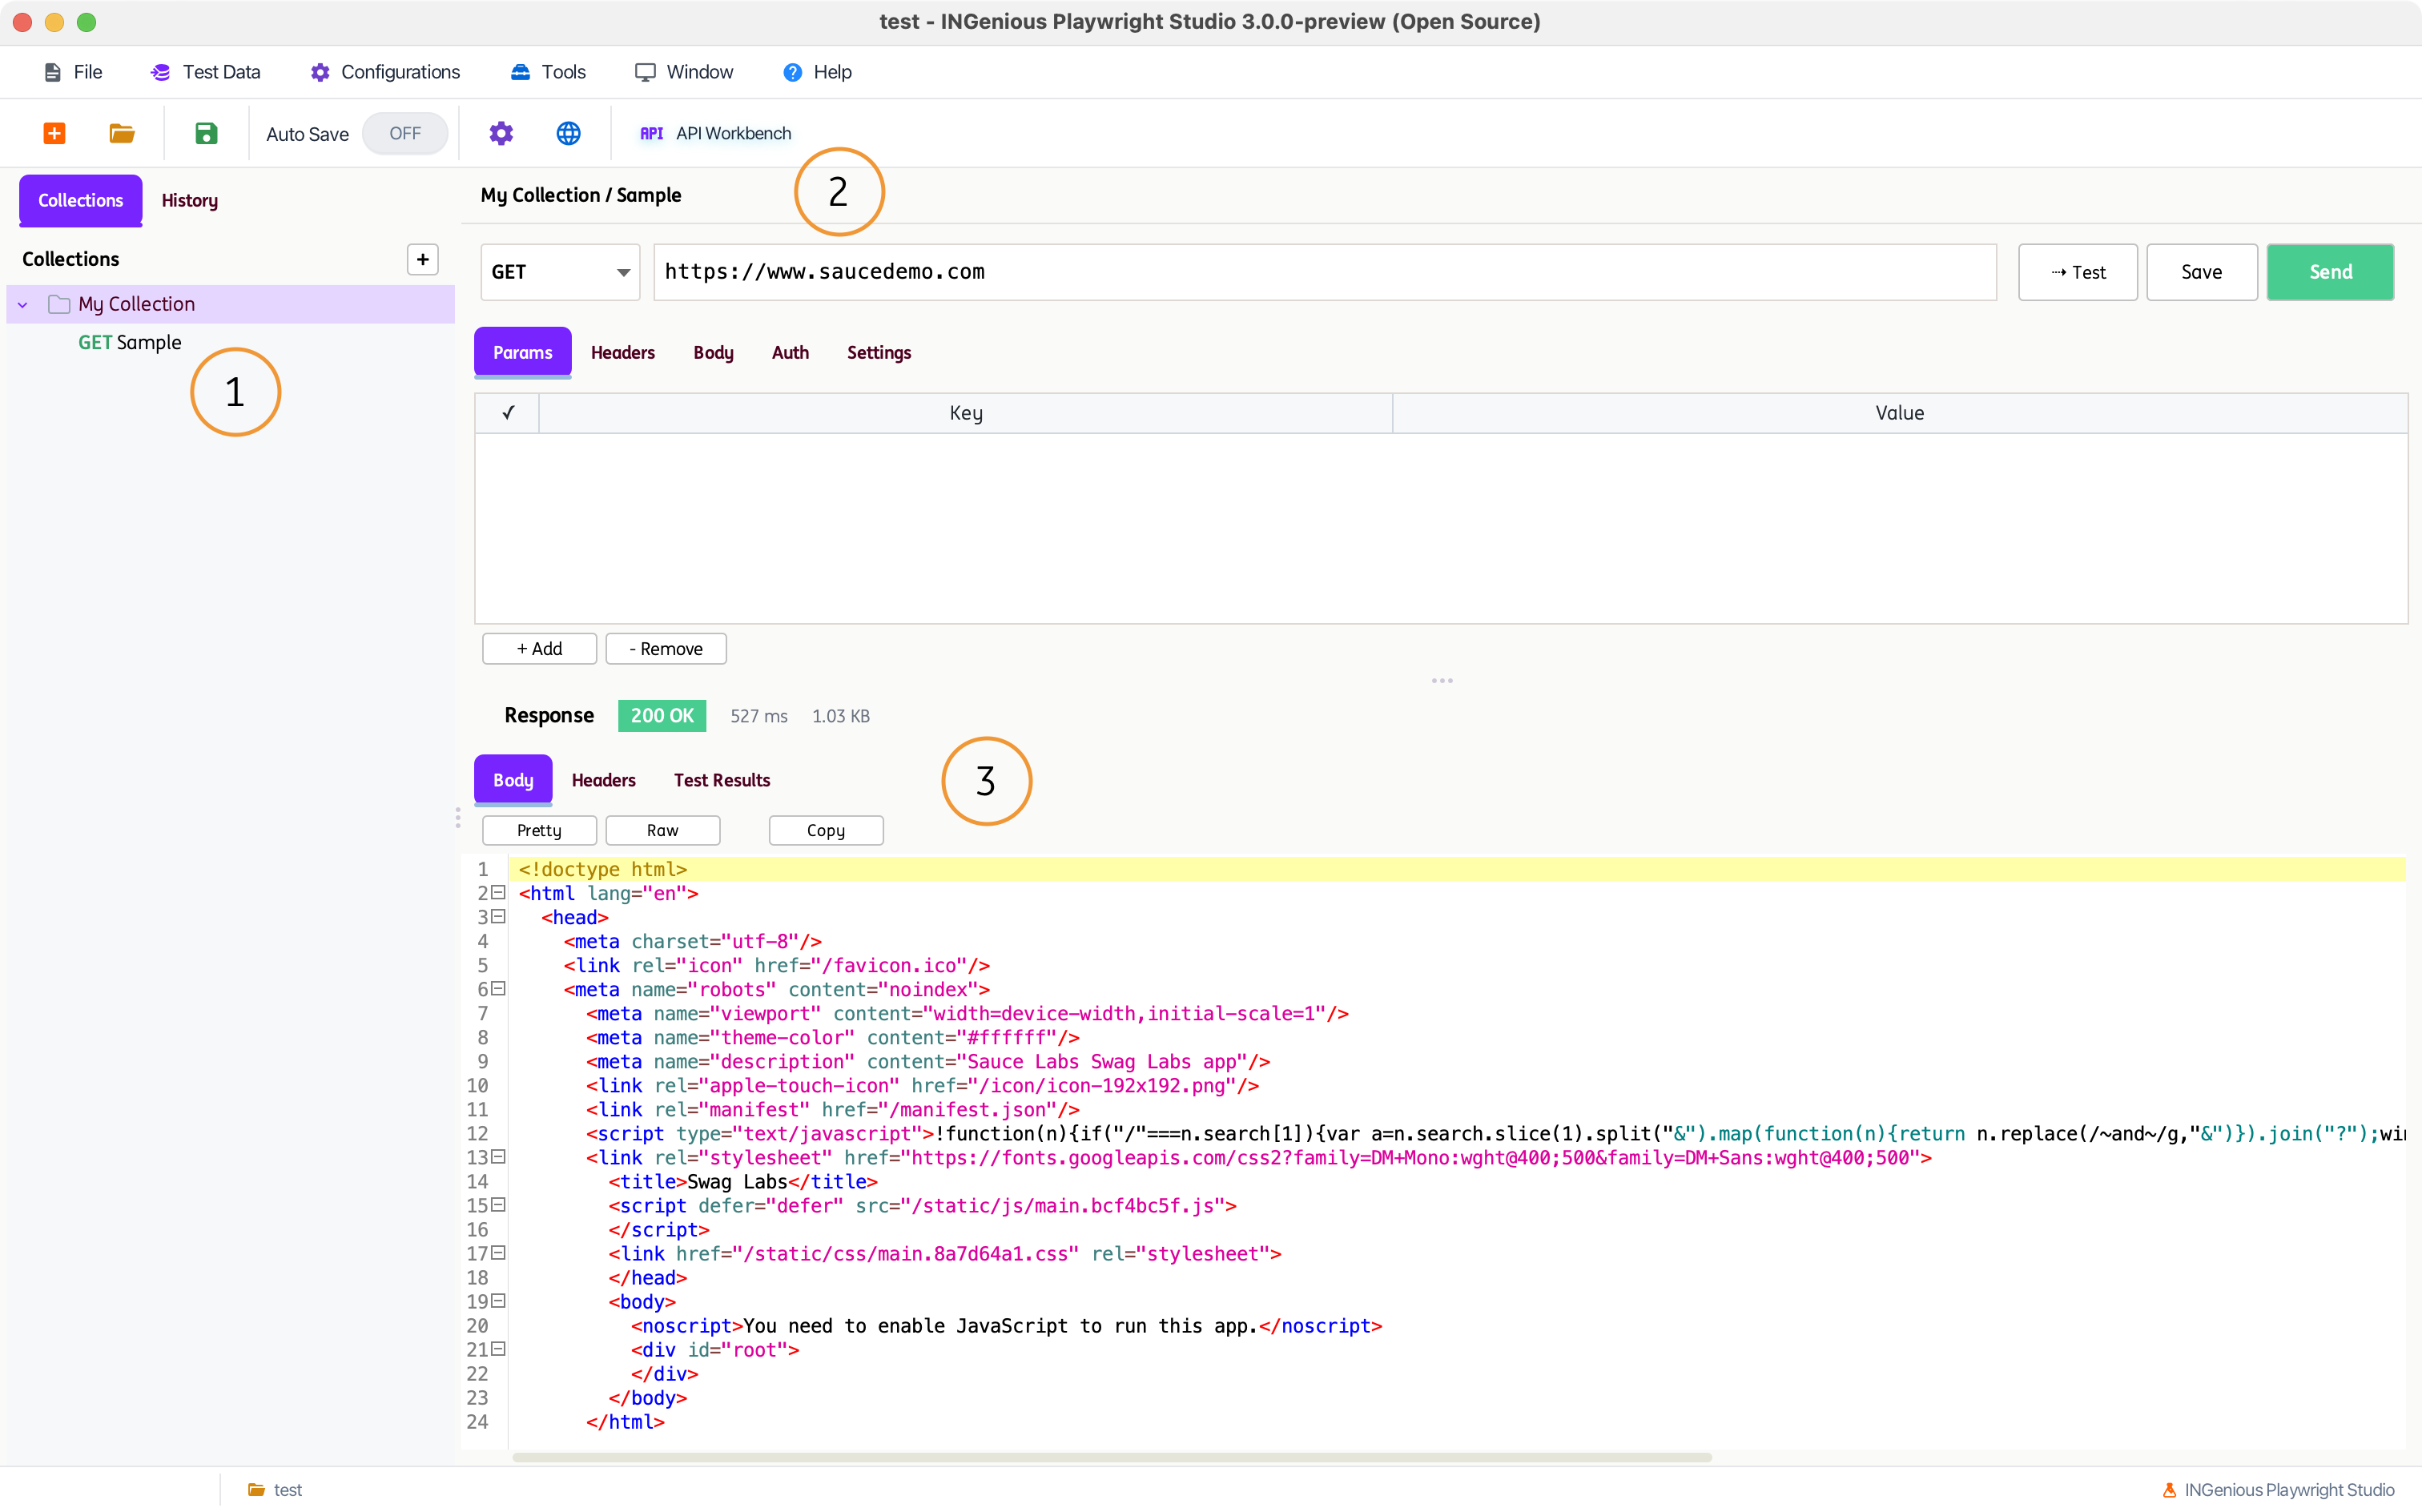This screenshot has width=2422, height=1512.
Task: Click sidebar vertical divider handle dots
Action: [x=458, y=818]
